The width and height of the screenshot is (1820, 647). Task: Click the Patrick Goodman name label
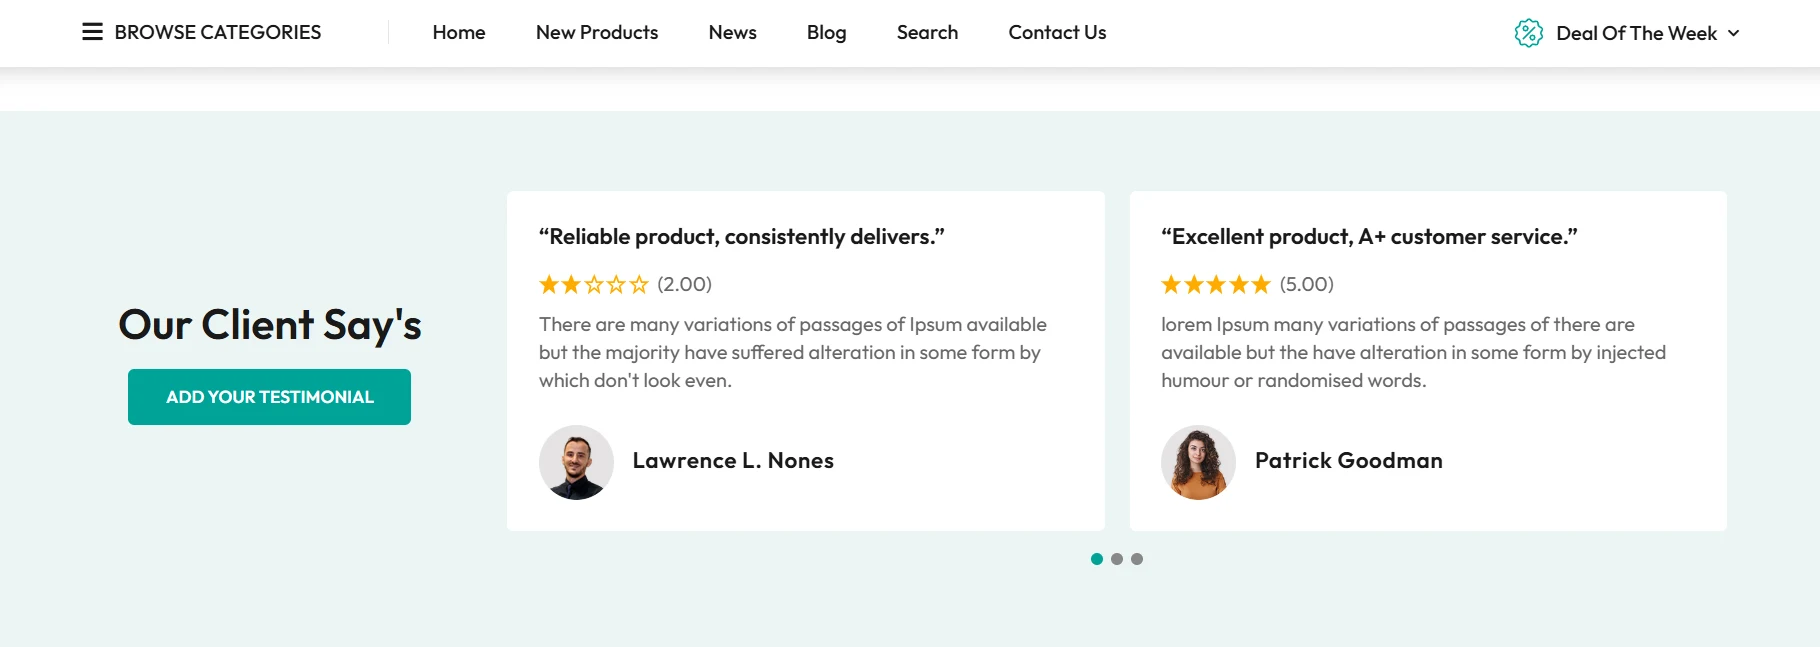tap(1348, 460)
